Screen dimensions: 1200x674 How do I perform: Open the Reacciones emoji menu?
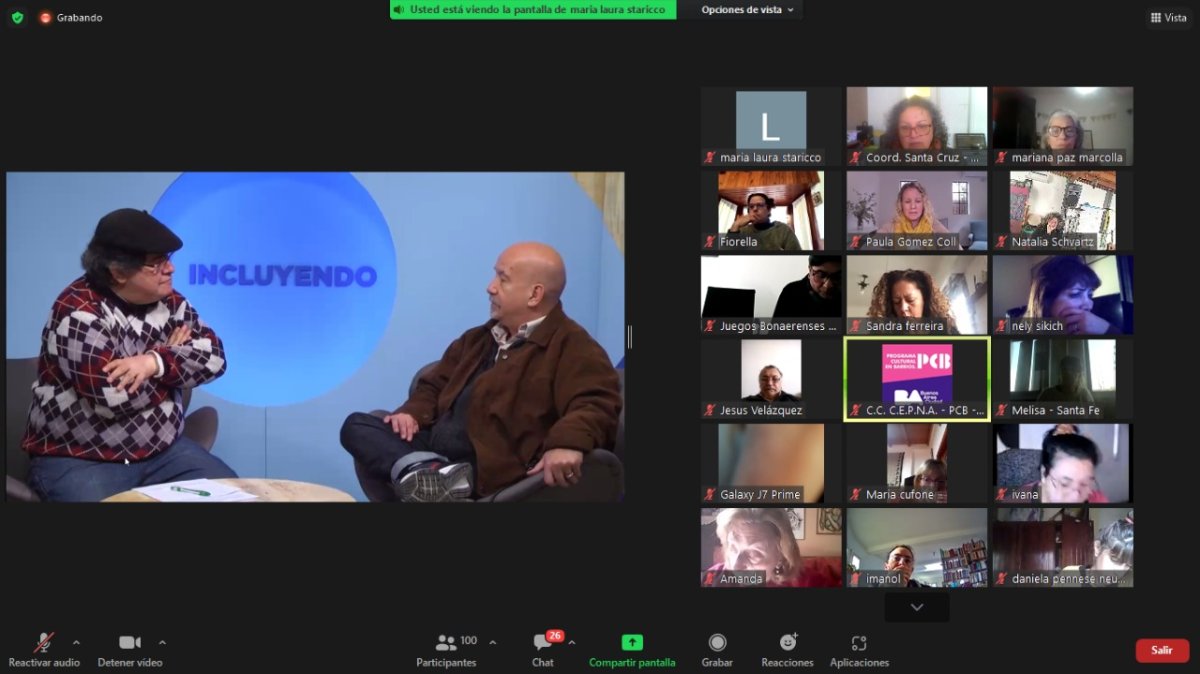tap(787, 643)
